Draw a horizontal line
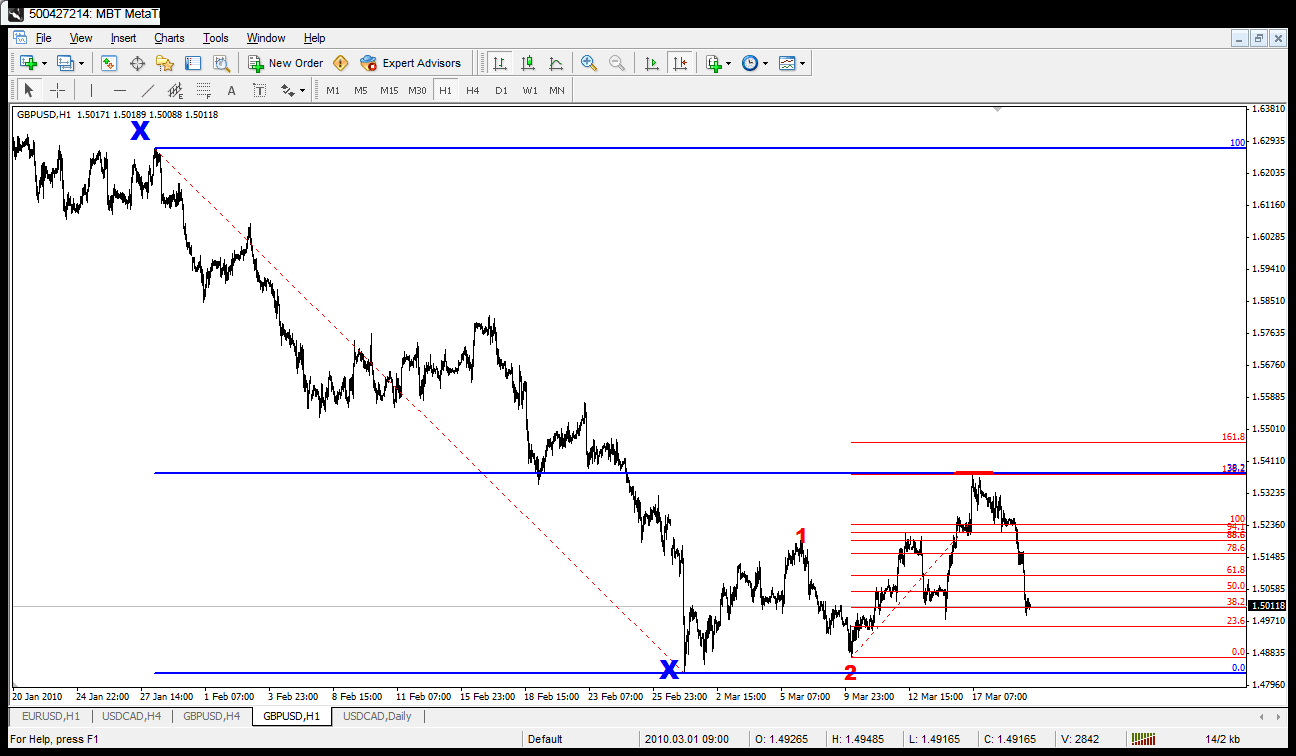1296x756 pixels. tap(120, 90)
